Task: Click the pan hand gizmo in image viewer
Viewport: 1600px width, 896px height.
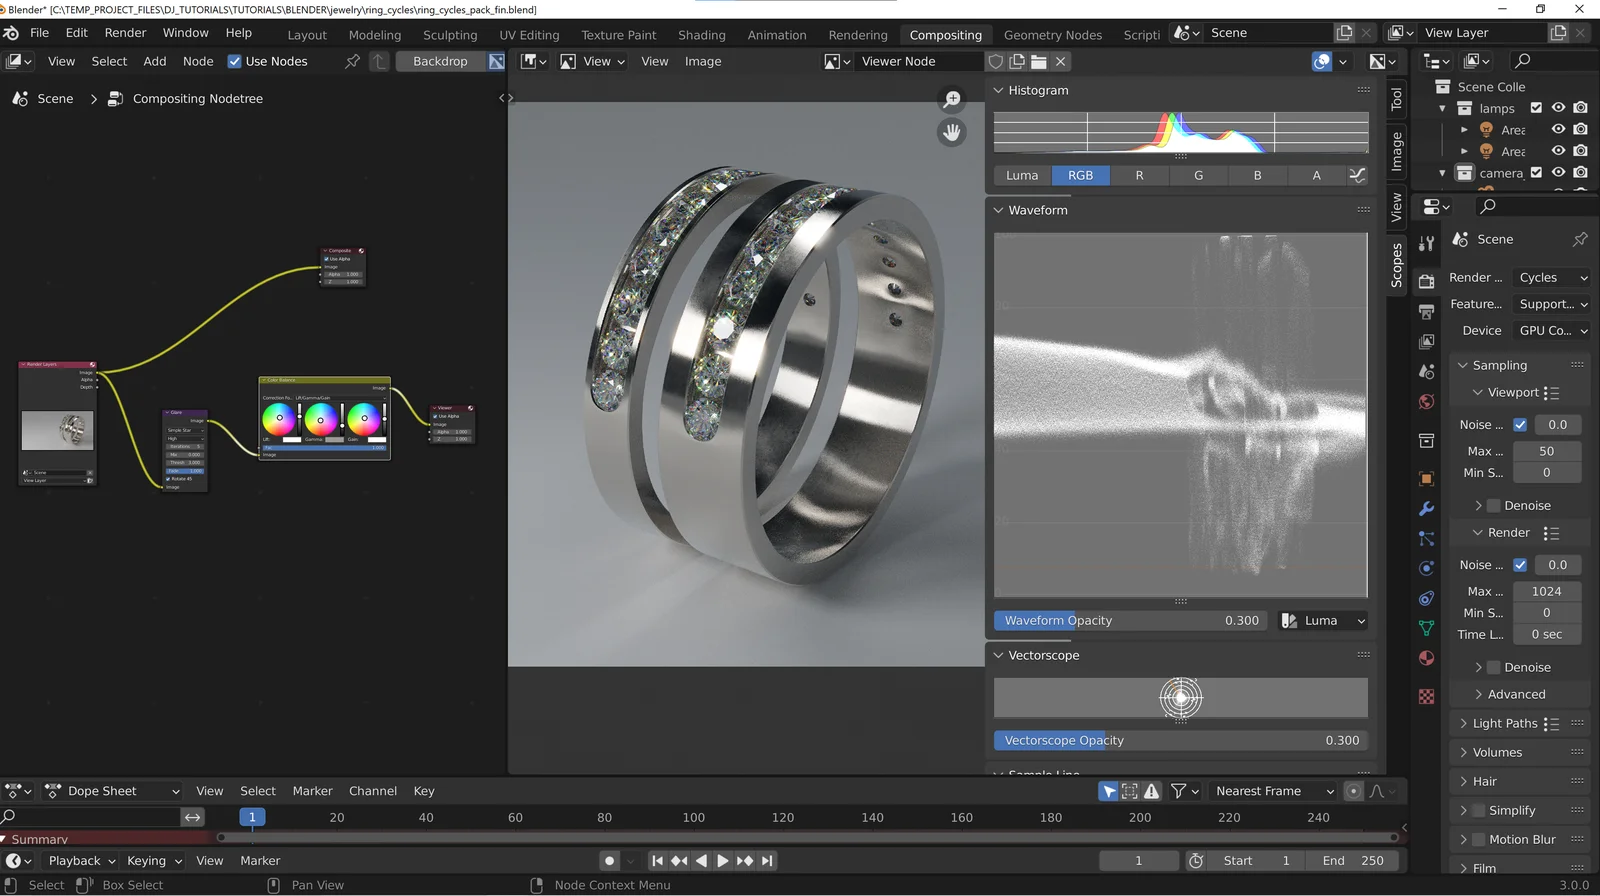Action: coord(952,132)
